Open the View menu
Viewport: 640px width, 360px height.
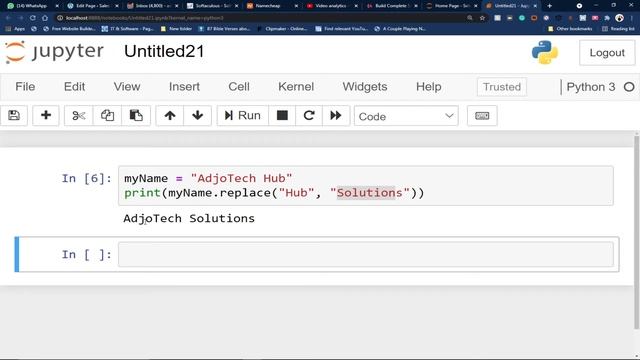pos(127,87)
